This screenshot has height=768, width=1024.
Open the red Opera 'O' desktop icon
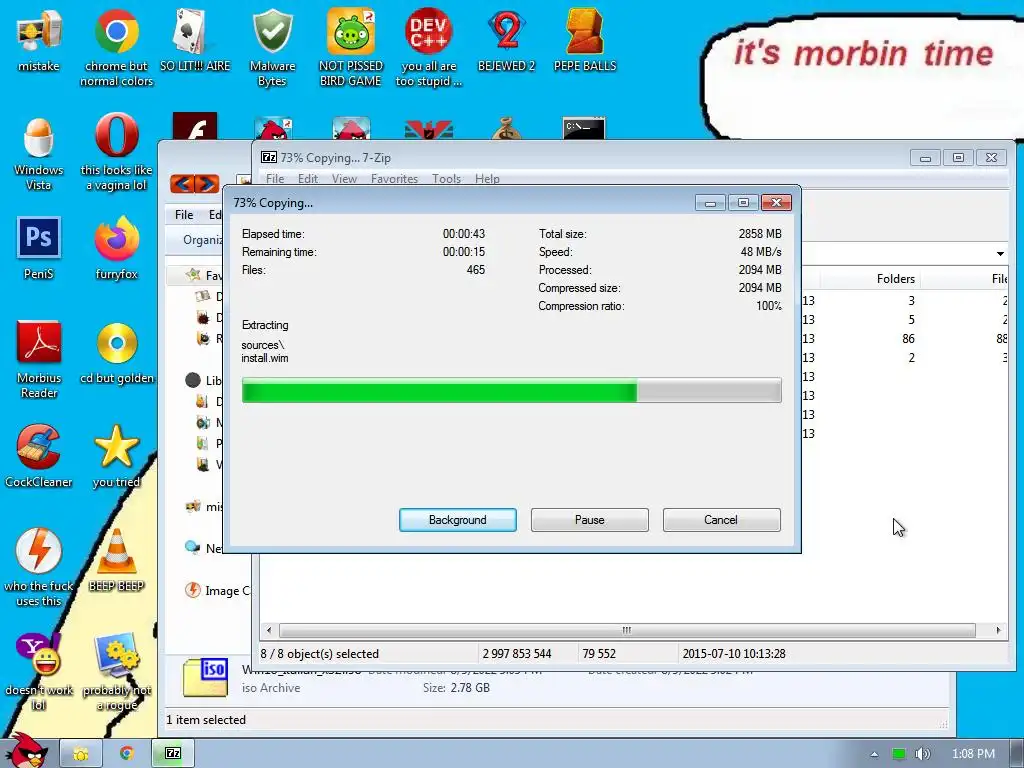pos(116,153)
